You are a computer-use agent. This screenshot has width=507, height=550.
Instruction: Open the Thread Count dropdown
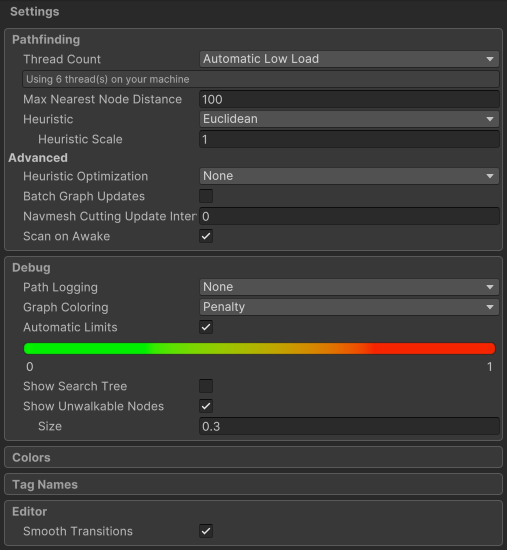pos(349,59)
